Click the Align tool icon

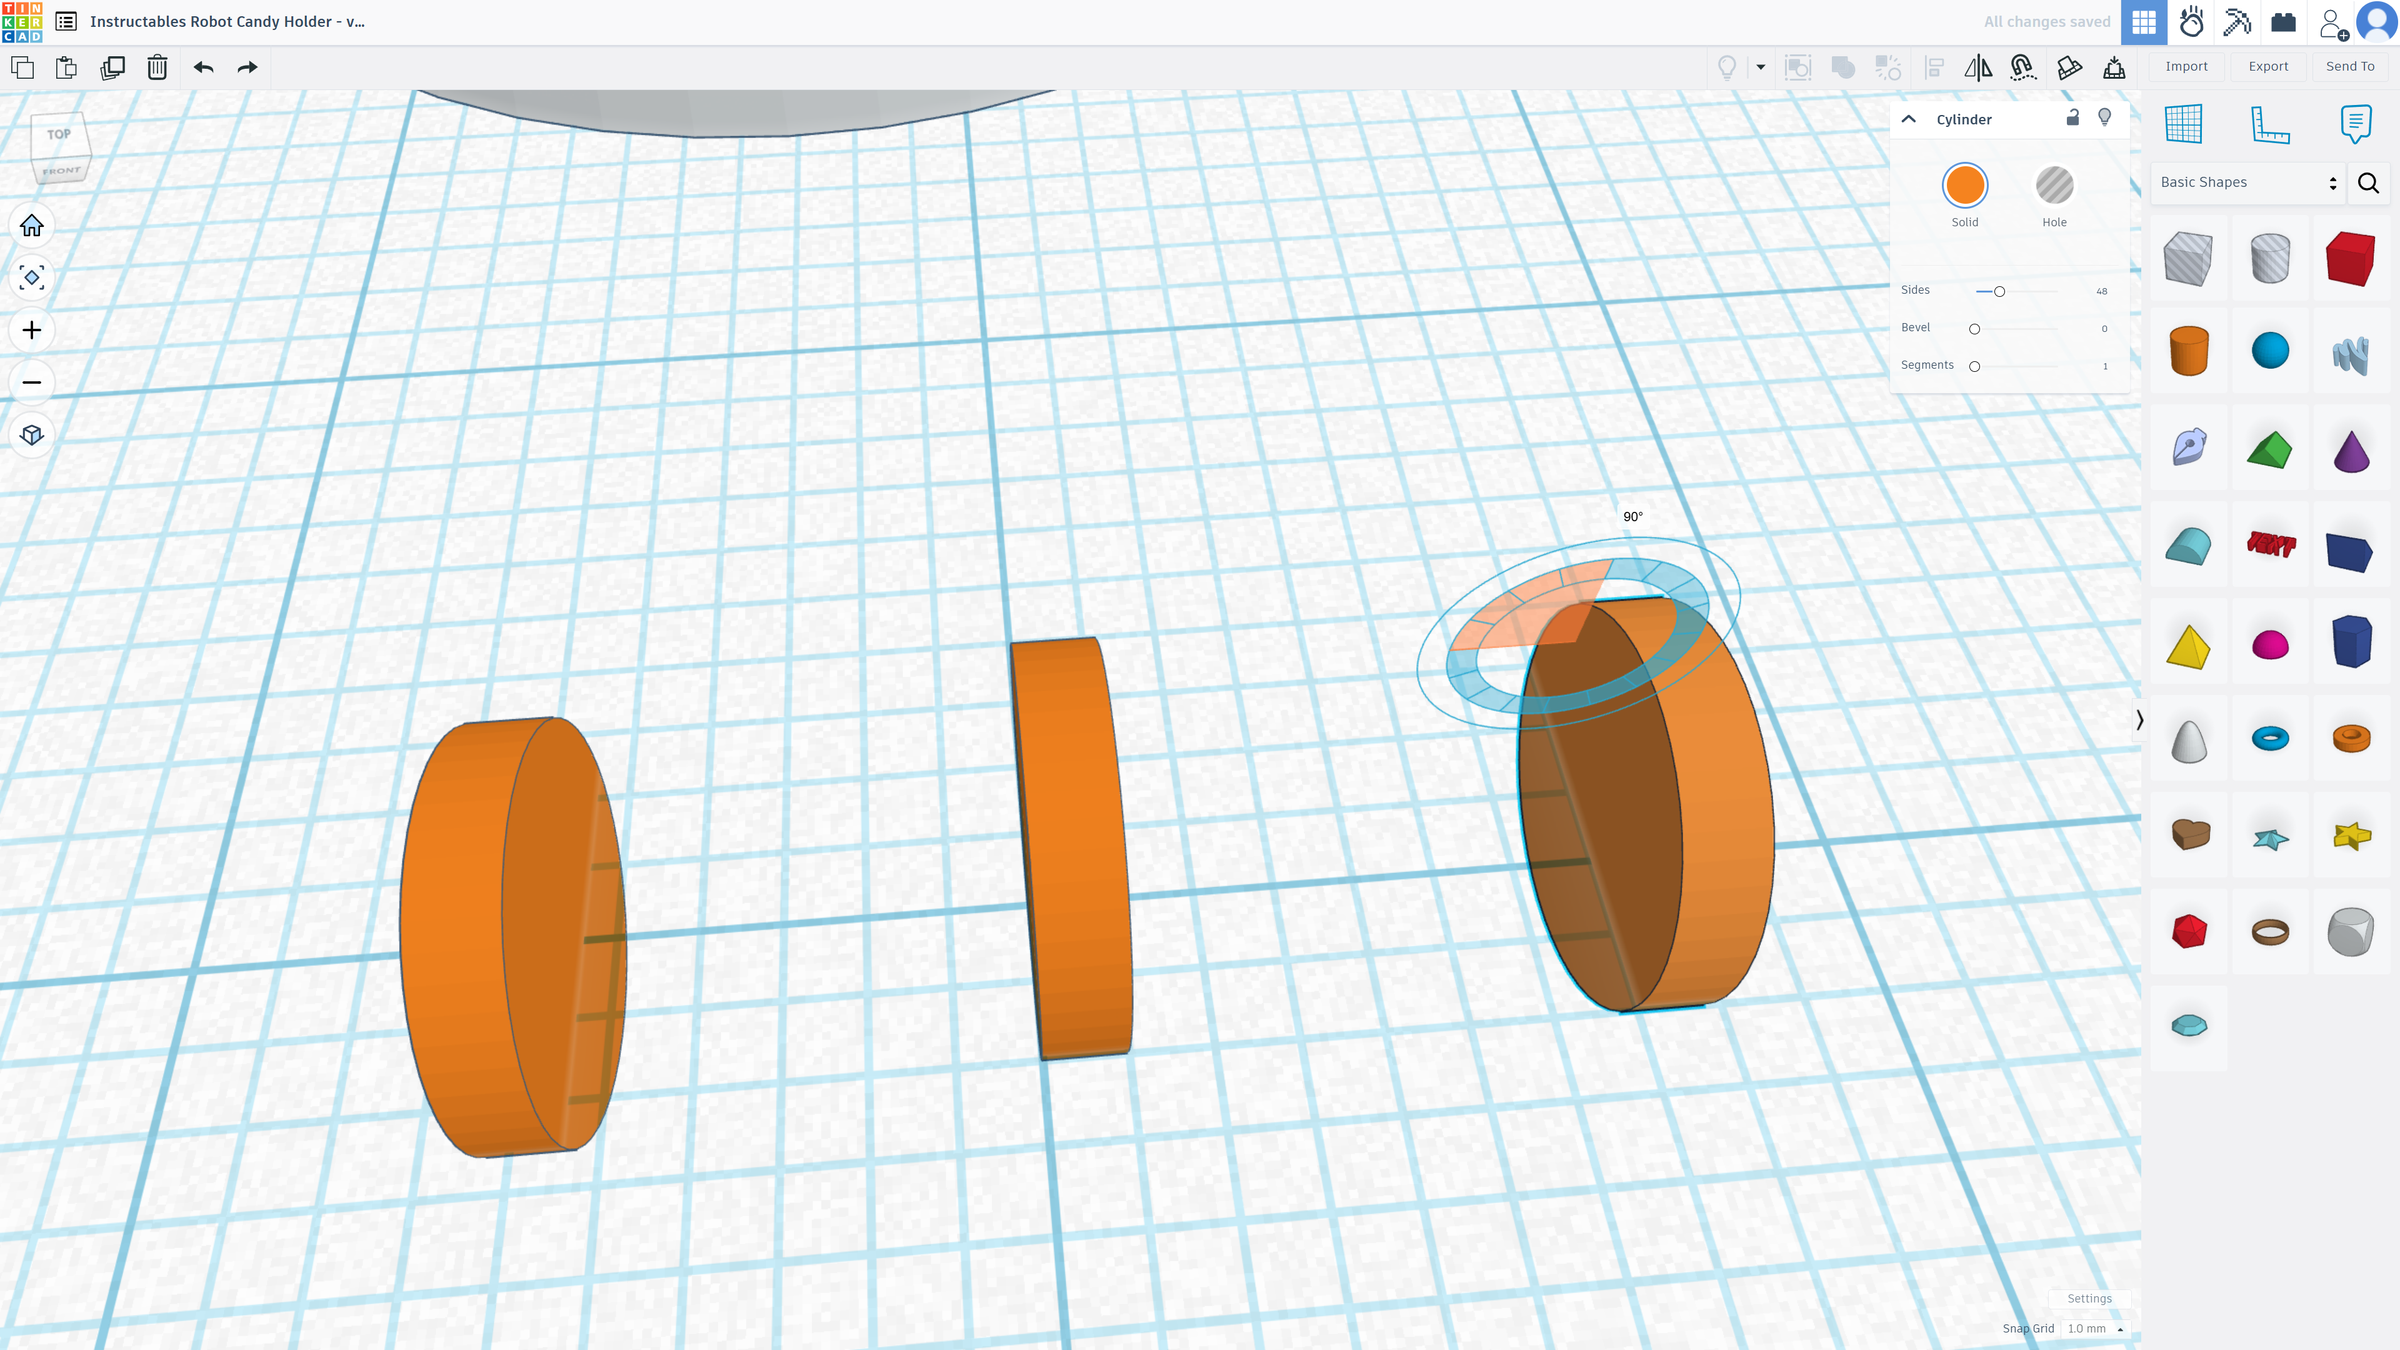(1934, 67)
